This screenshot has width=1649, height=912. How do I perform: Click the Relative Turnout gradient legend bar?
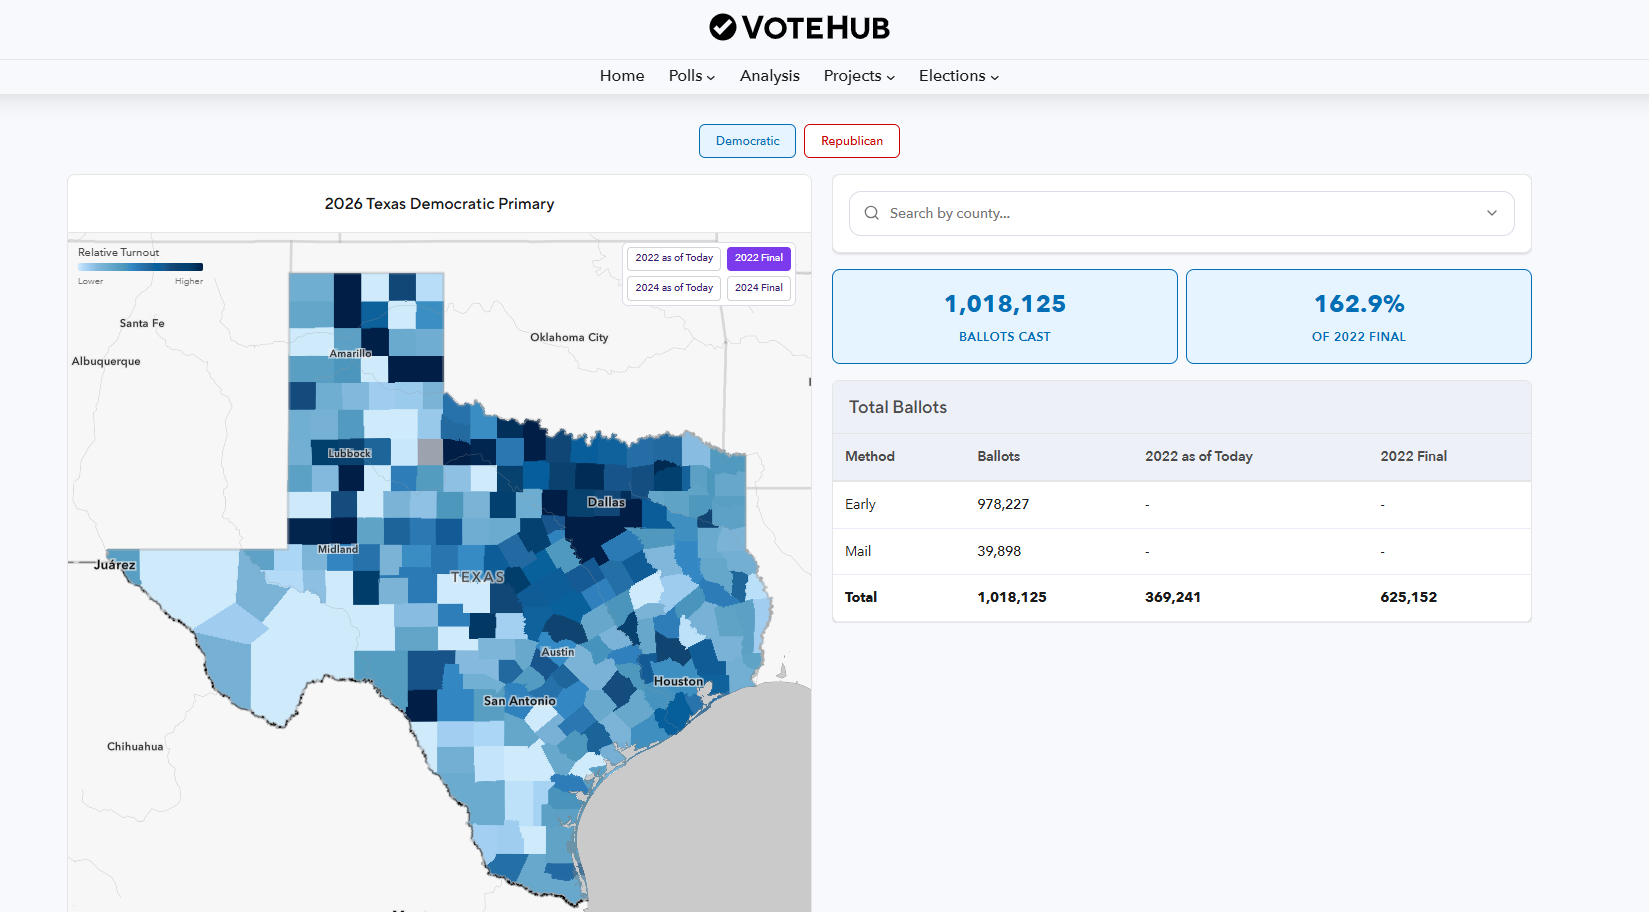click(140, 267)
